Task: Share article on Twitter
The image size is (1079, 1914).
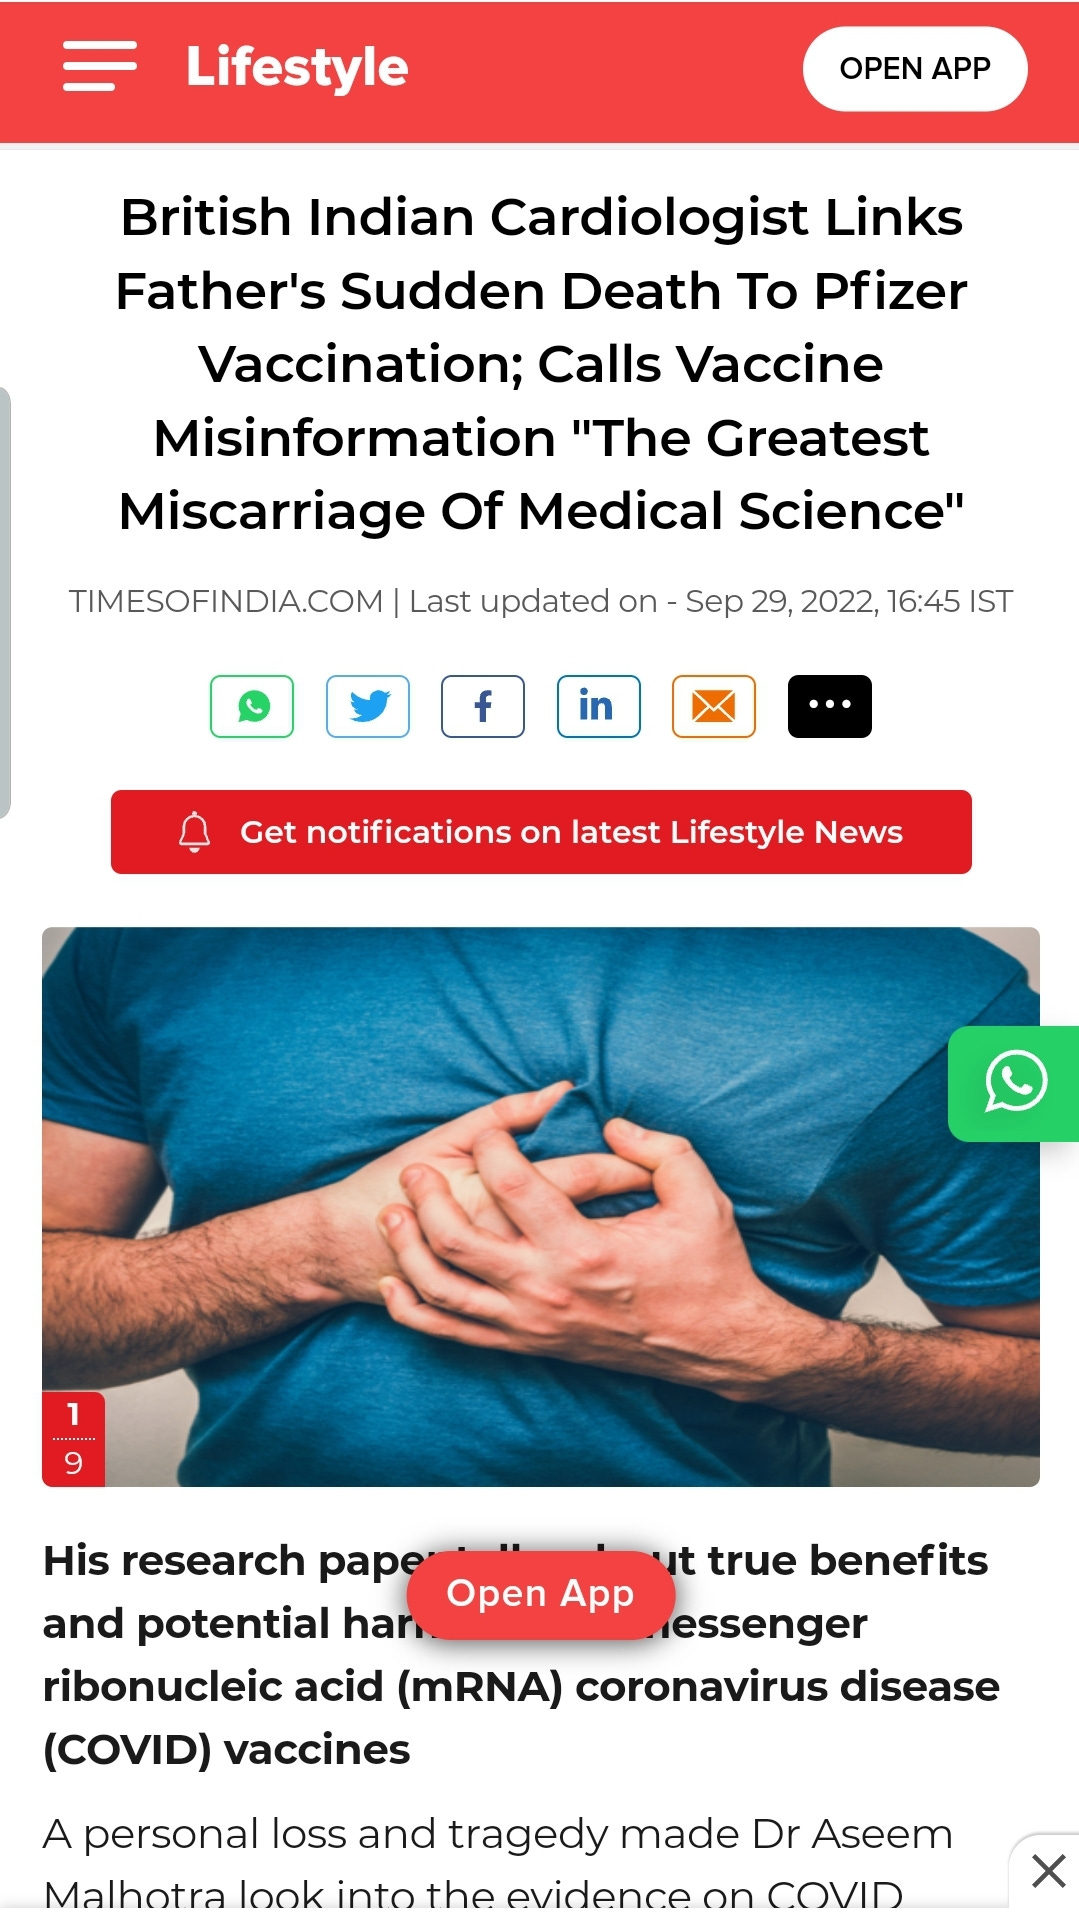Action: [x=368, y=706]
